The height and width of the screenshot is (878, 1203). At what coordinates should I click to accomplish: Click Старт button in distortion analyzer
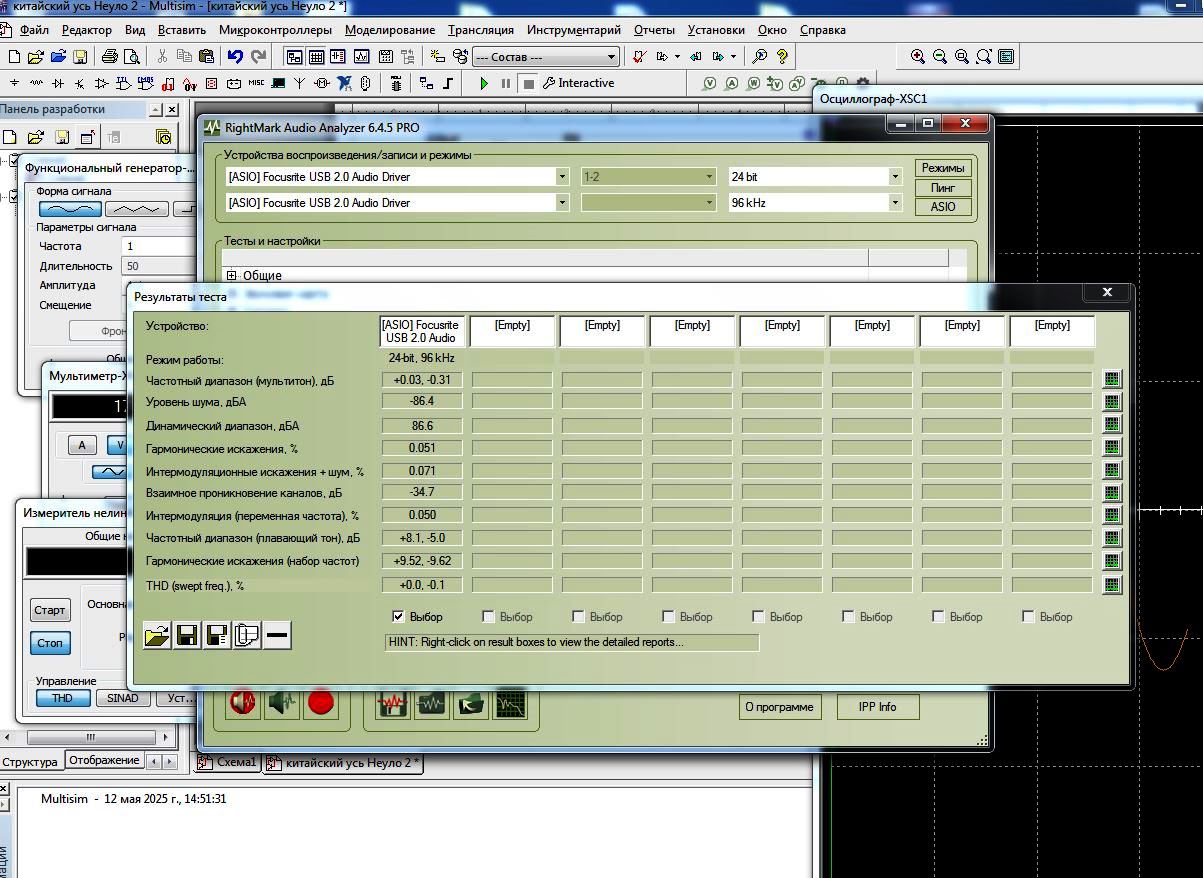pyautogui.click(x=50, y=610)
